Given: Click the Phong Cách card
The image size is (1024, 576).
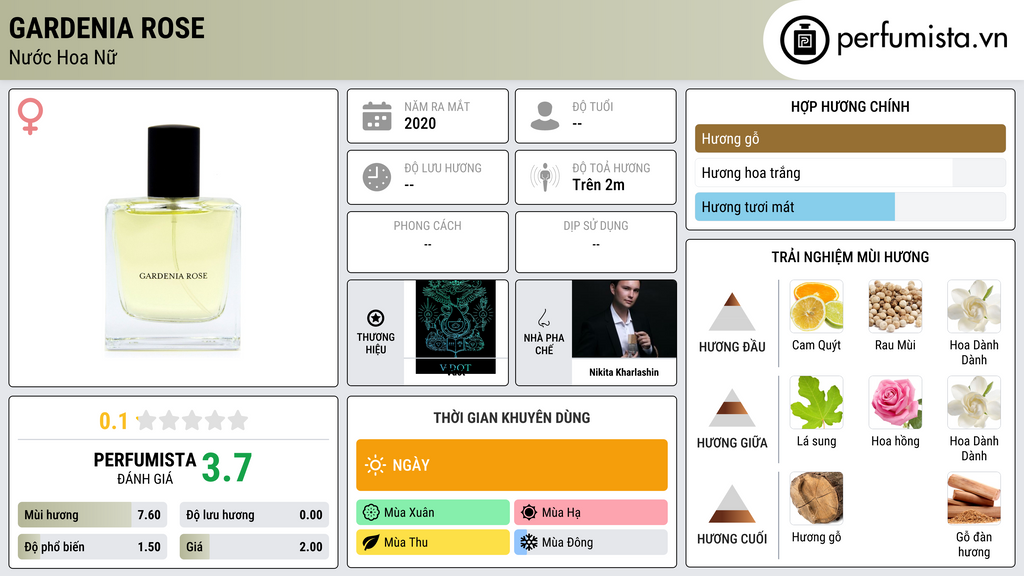Looking at the screenshot, I should pyautogui.click(x=427, y=242).
